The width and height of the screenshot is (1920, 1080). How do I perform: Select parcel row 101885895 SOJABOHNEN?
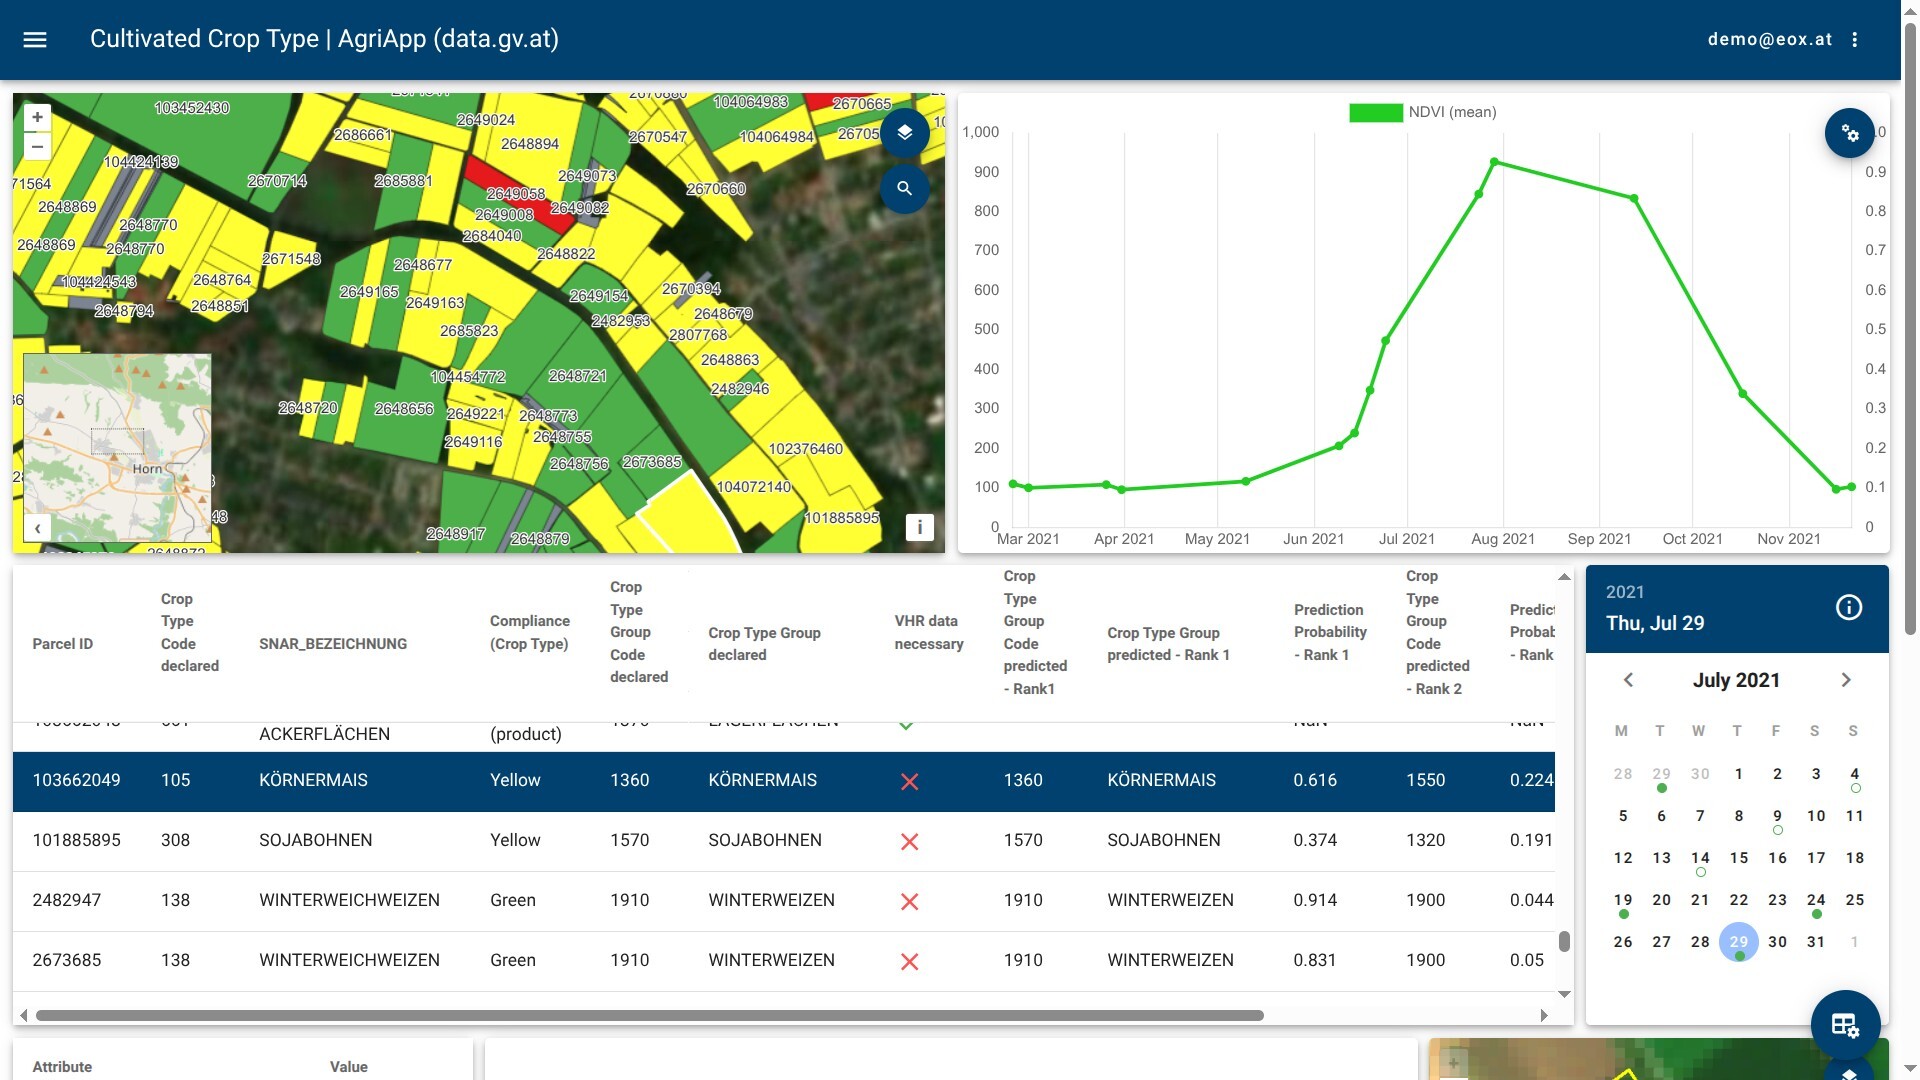pos(783,841)
